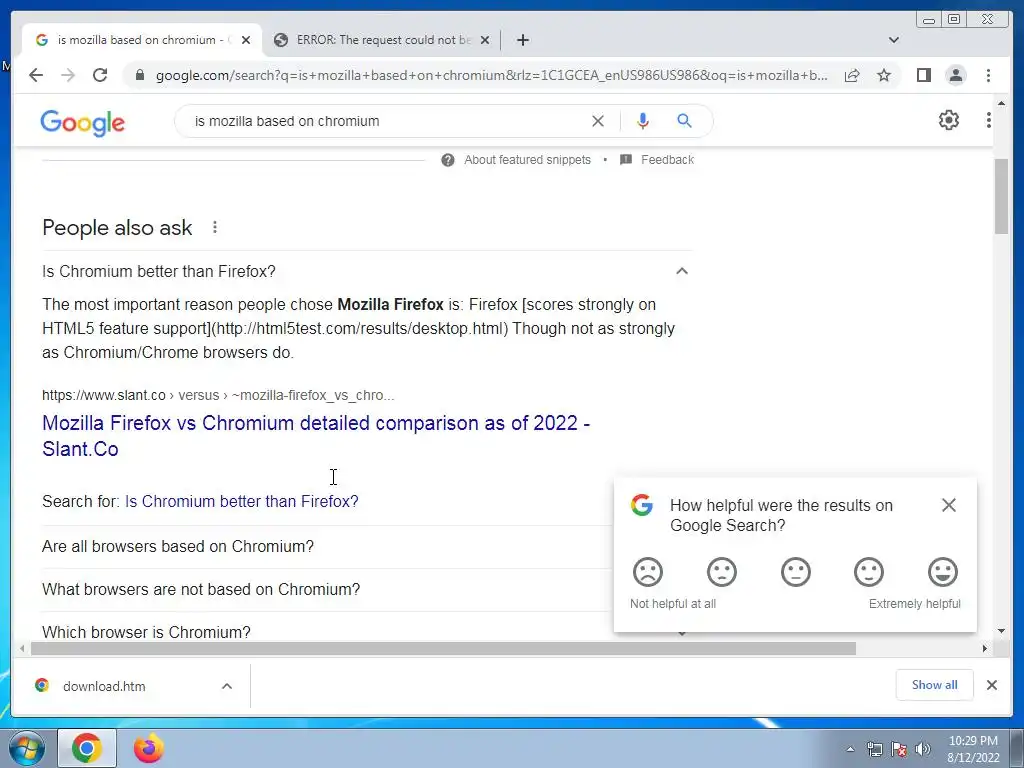Image resolution: width=1024 pixels, height=768 pixels.
Task: Open the tab search dropdown arrow
Action: point(893,40)
